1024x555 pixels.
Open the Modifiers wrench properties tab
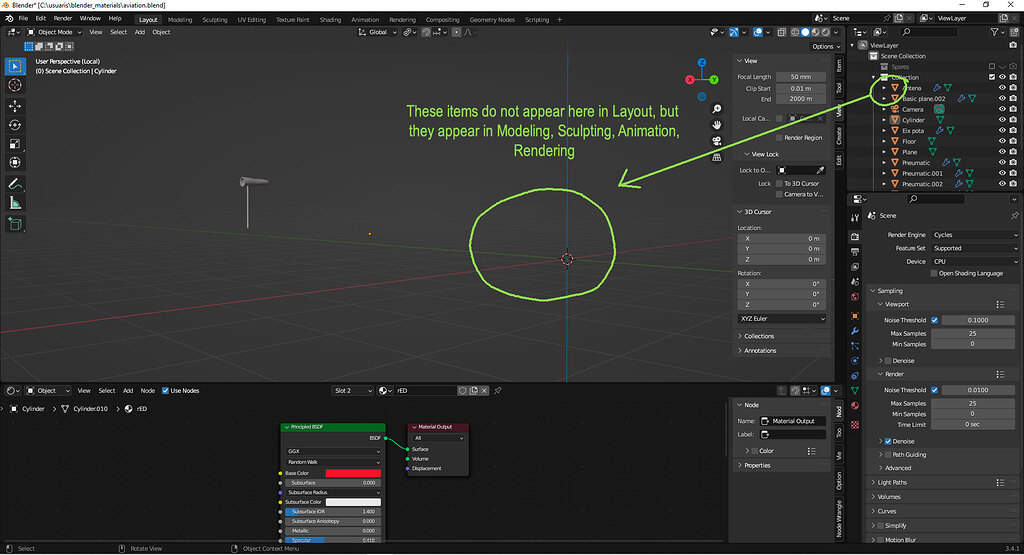click(x=855, y=330)
